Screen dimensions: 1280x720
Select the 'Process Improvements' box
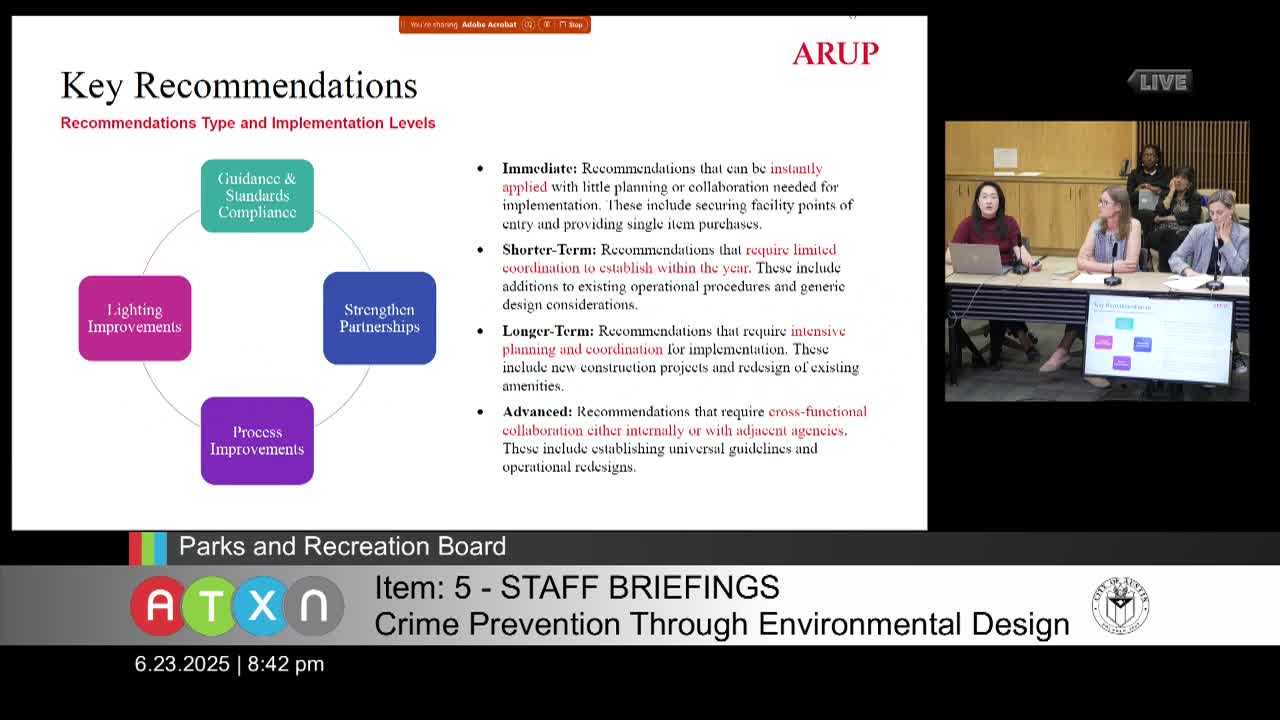pos(257,441)
